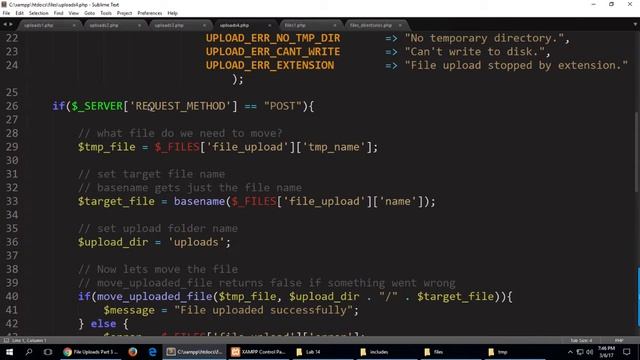Click the $message variable on line 41
Viewport: 640px width, 360px height.
[x=129, y=310]
